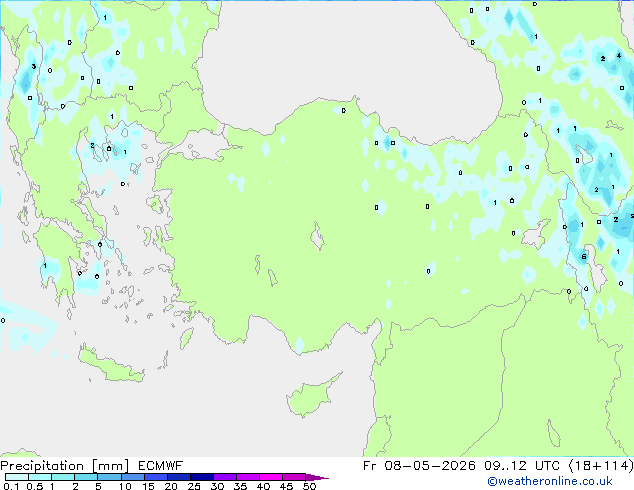Click the arrow tip ending the color scale
This screenshot has height=490, width=634.
click(317, 477)
